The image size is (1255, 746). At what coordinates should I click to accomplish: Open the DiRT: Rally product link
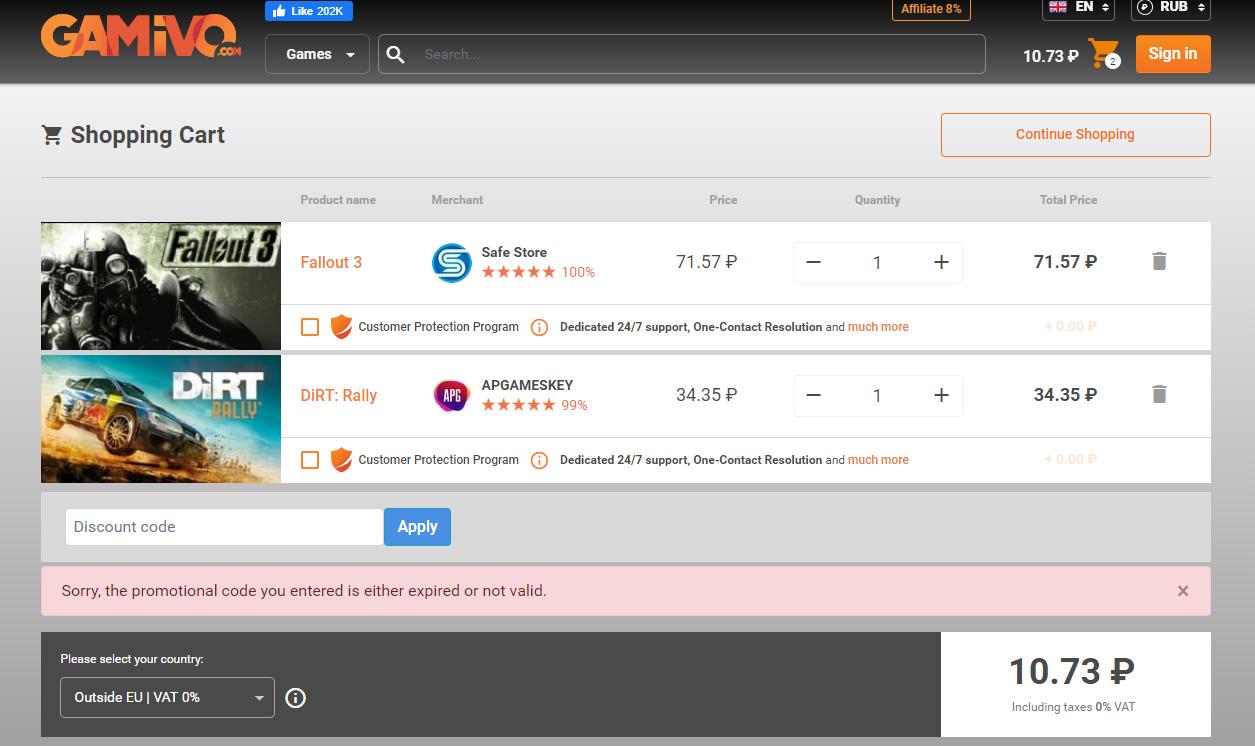pyautogui.click(x=339, y=395)
